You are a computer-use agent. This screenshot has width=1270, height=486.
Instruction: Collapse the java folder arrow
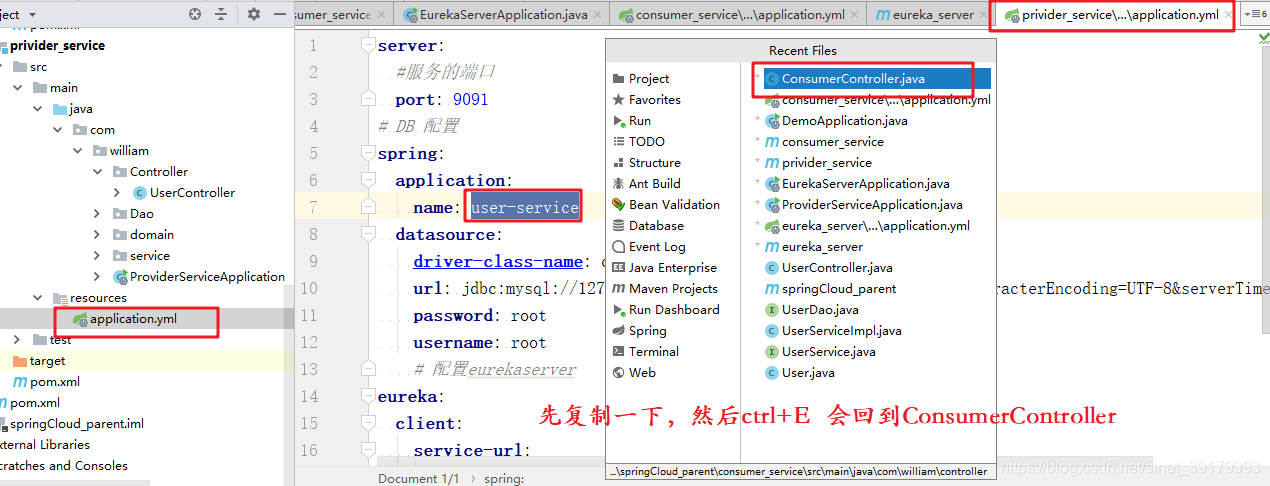point(38,109)
